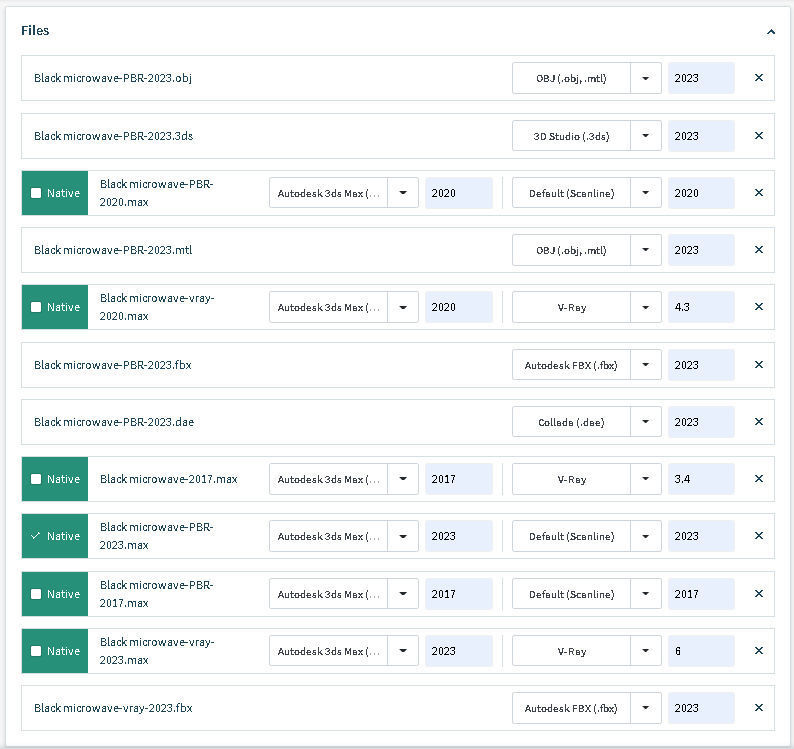Collapse the Files section chevron

(771, 31)
